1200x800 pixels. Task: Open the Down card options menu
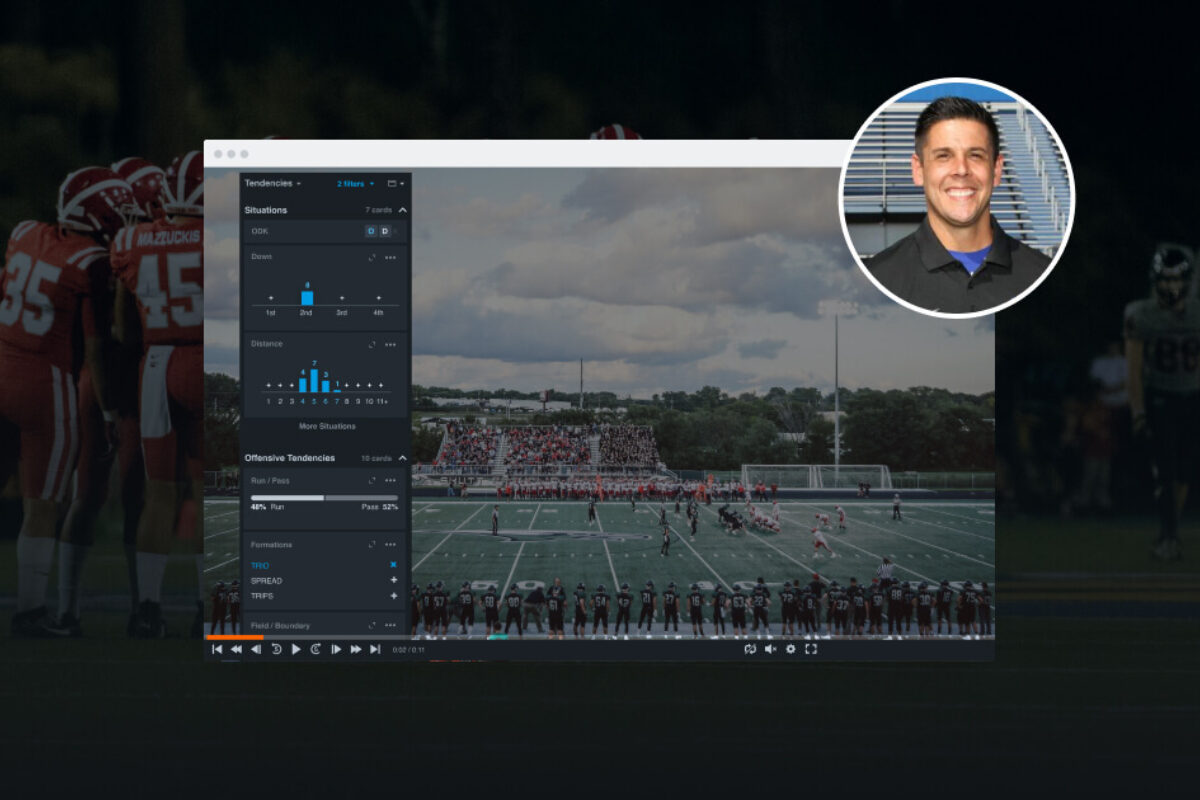390,257
